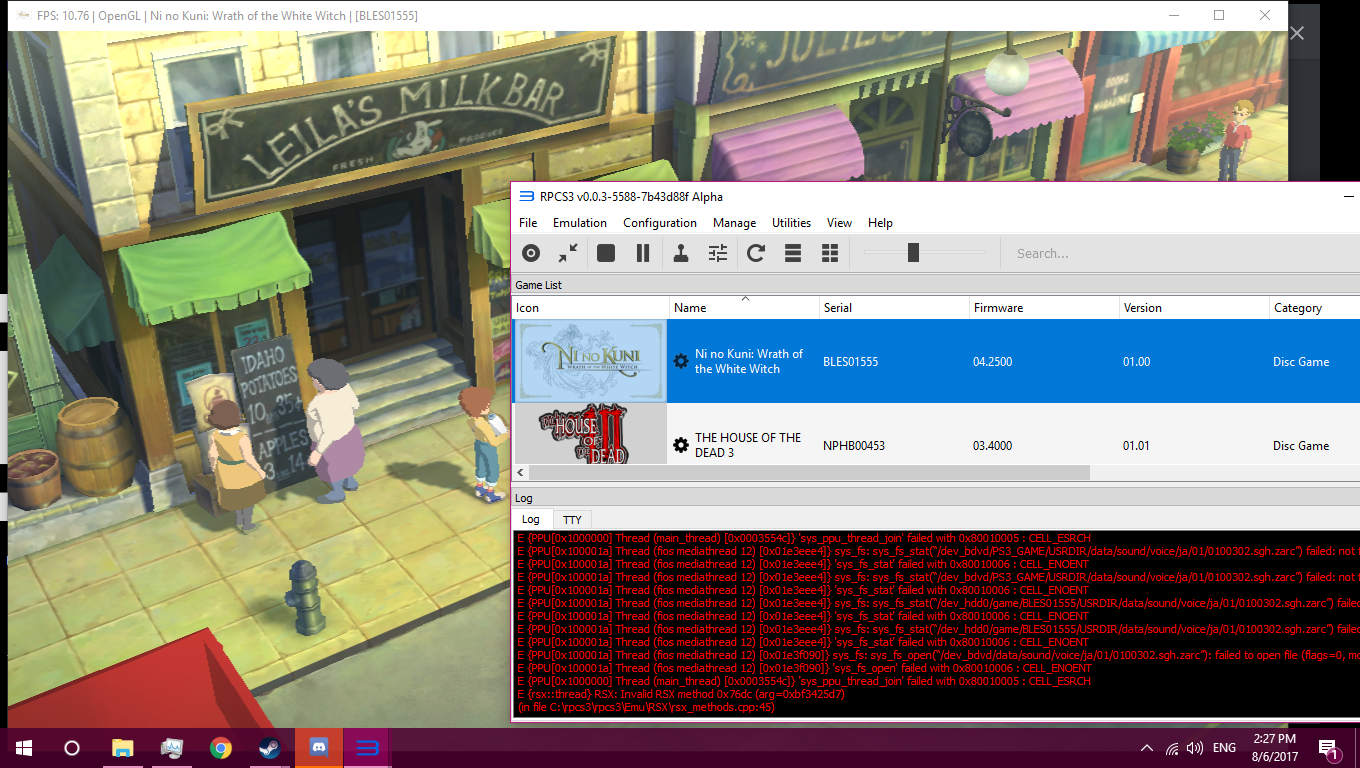This screenshot has width=1360, height=768.
Task: Open the View menu
Action: click(x=840, y=223)
